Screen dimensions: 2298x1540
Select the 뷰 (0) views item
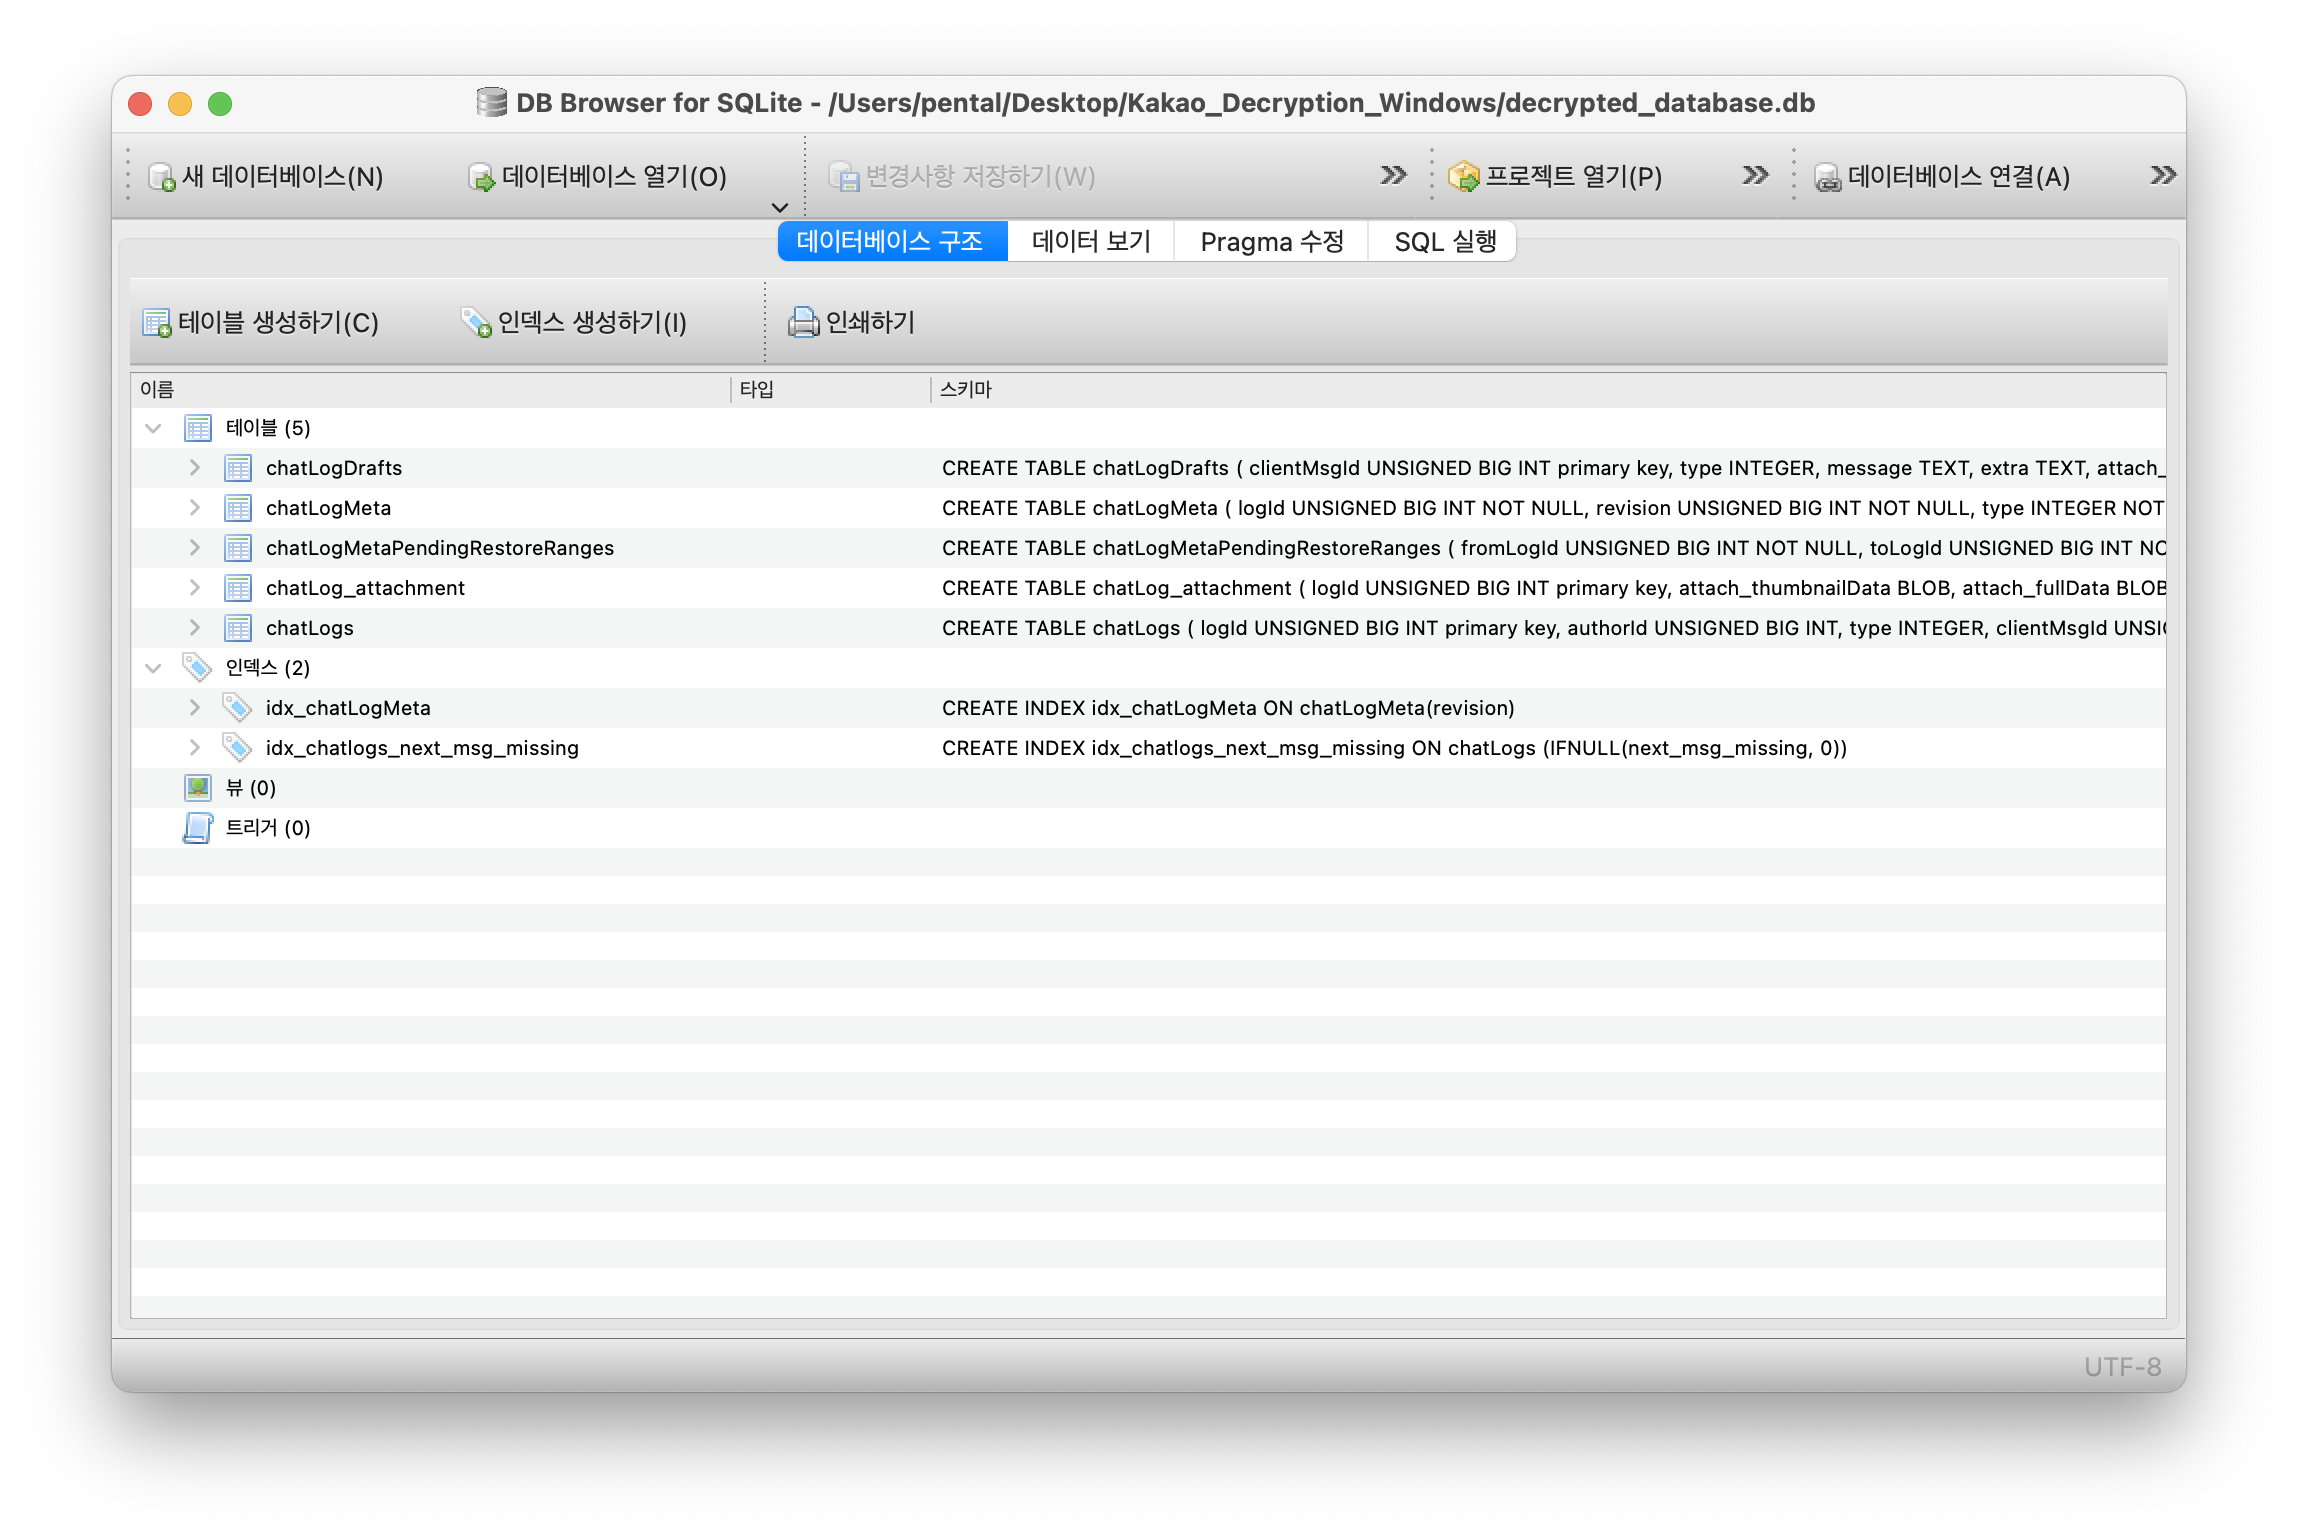[250, 788]
